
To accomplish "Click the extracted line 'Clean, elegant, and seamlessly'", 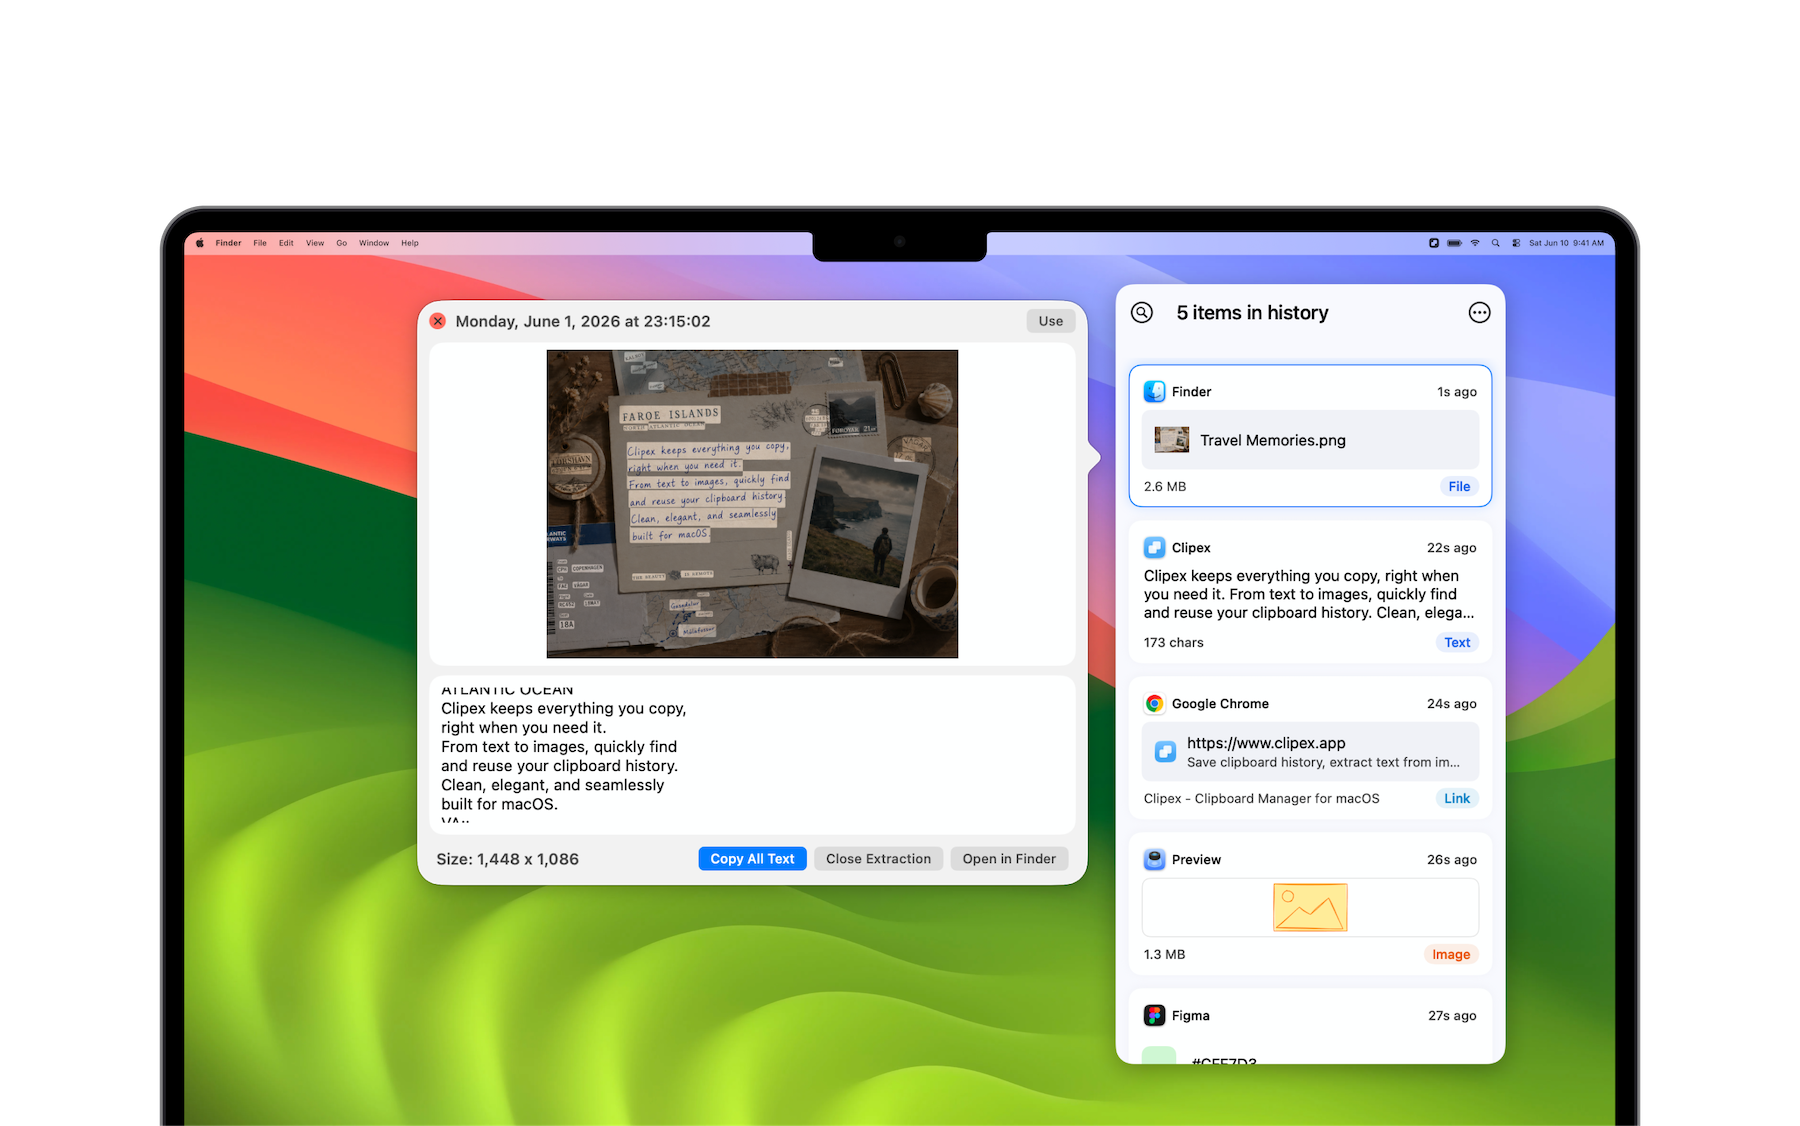I will pos(552,785).
